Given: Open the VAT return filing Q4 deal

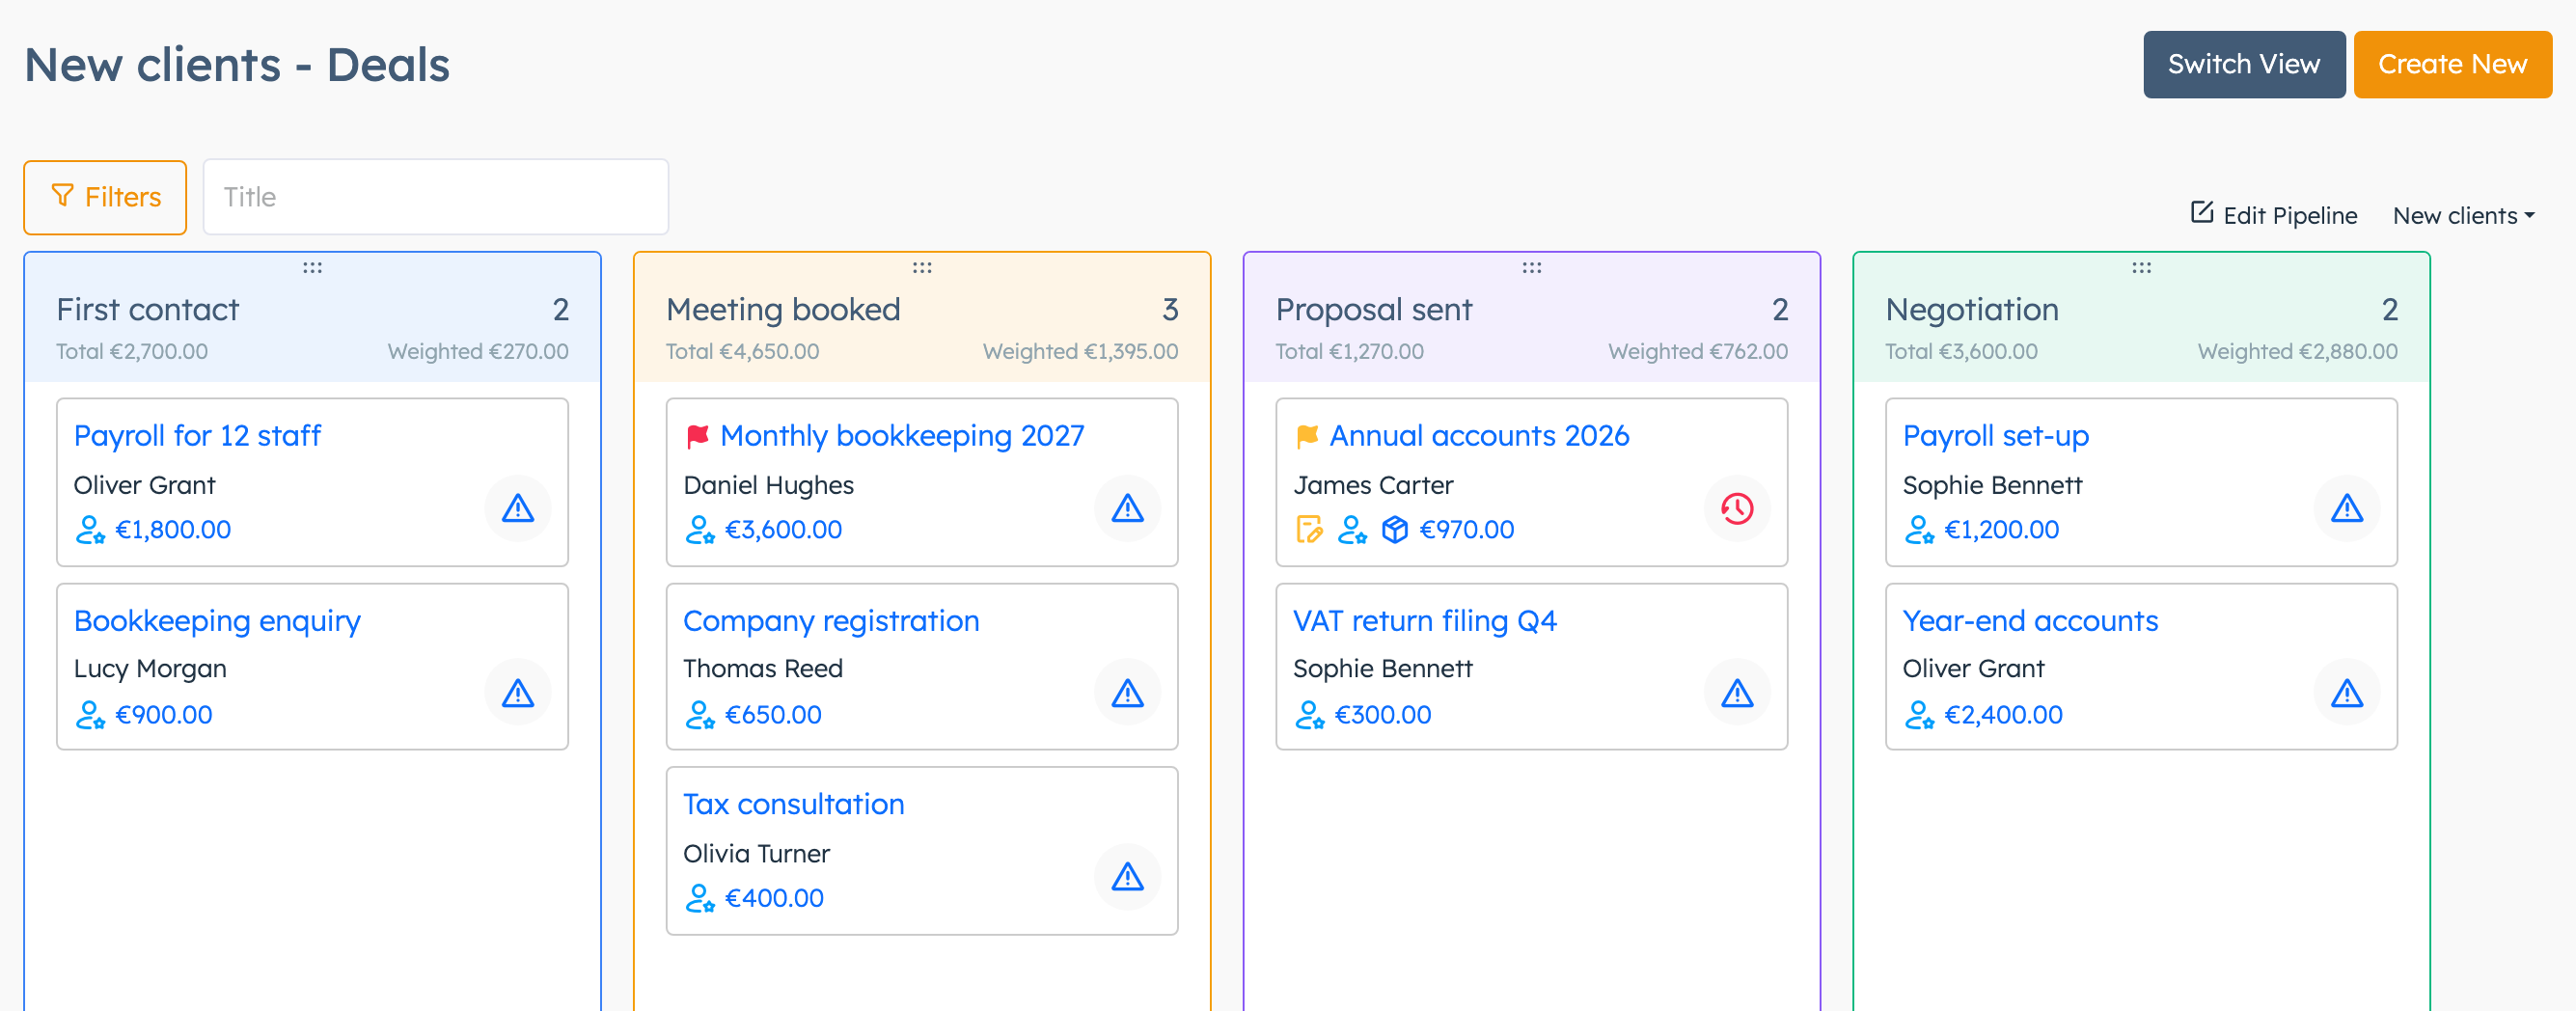Looking at the screenshot, I should coord(1424,620).
